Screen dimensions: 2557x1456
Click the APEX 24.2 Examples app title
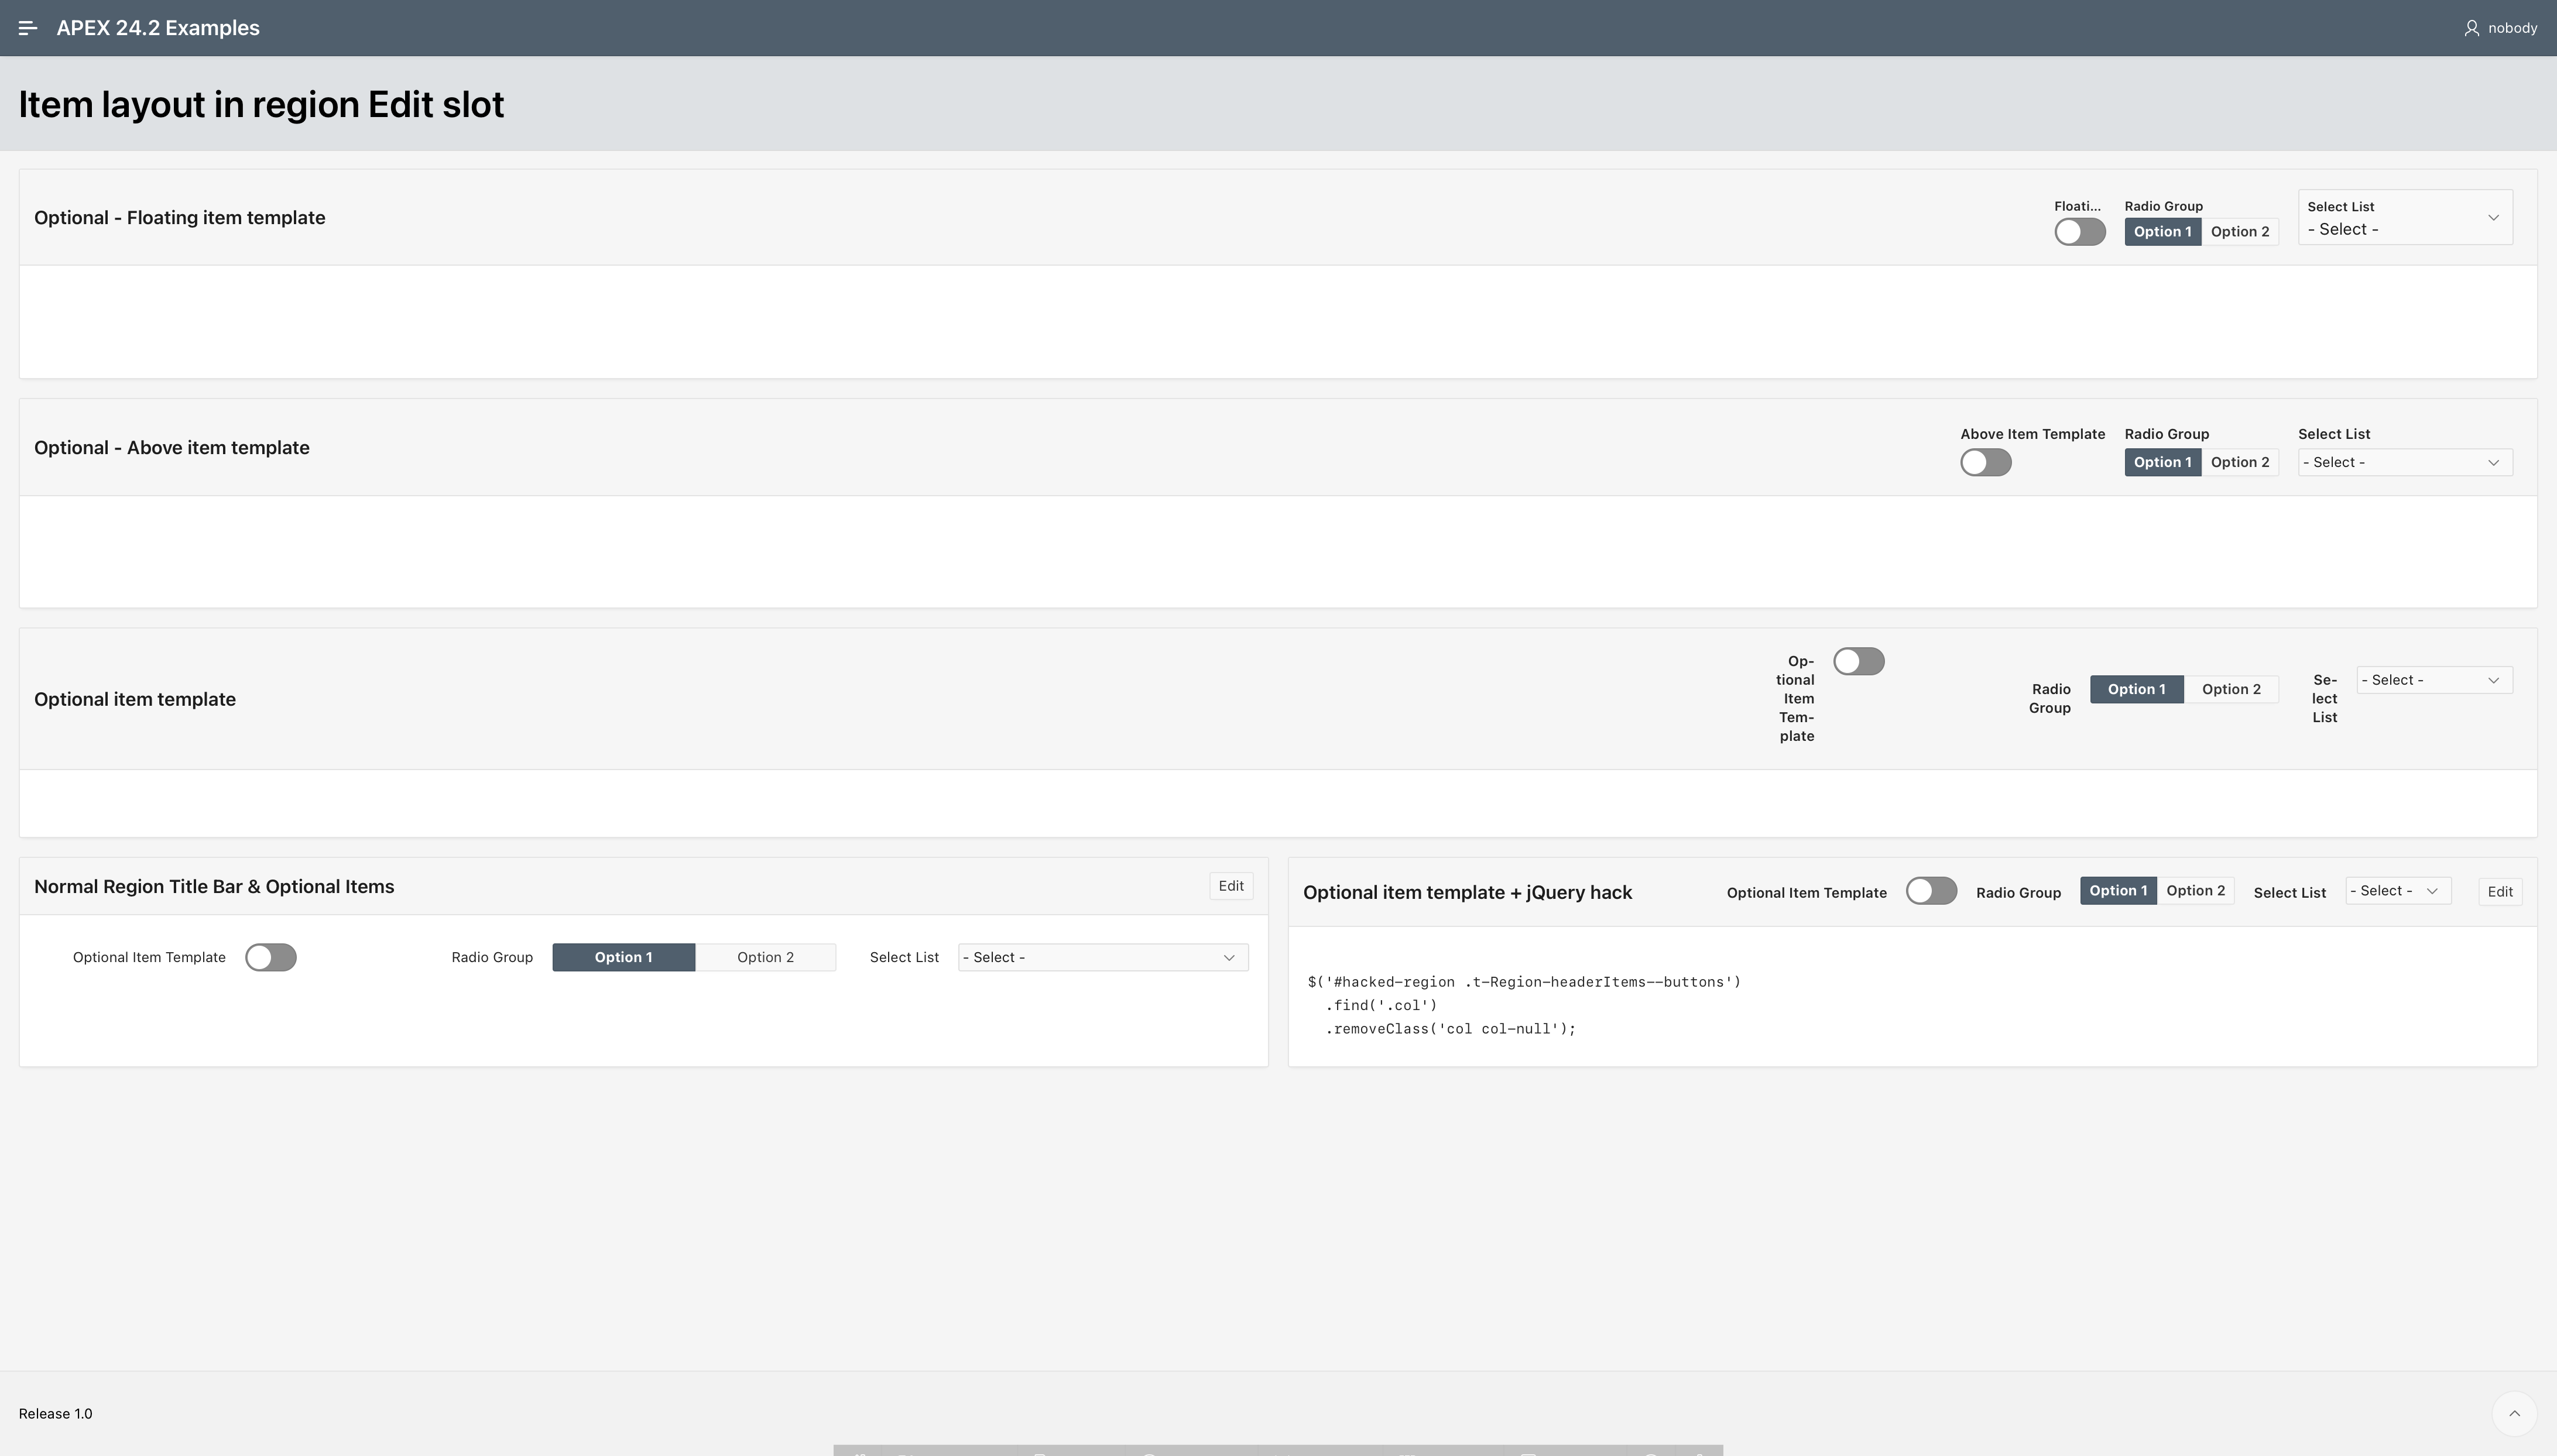pyautogui.click(x=158, y=28)
